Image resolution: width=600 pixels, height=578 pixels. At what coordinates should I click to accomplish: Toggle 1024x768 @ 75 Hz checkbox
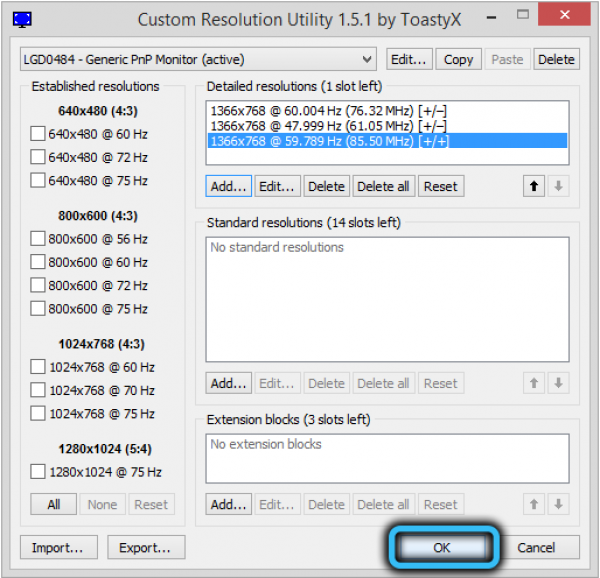[38, 414]
